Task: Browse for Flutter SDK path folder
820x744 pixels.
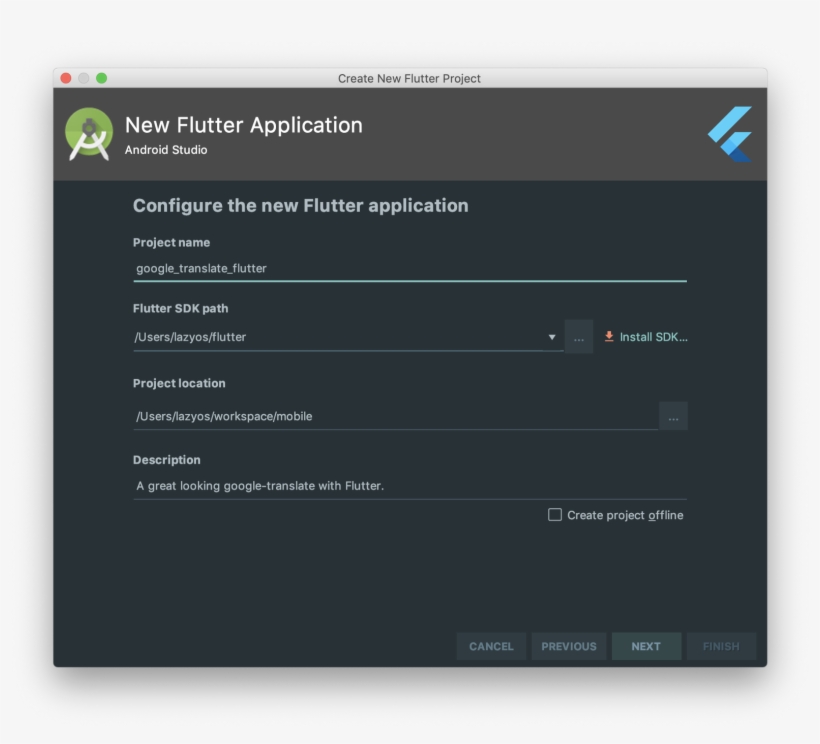Action: (579, 337)
